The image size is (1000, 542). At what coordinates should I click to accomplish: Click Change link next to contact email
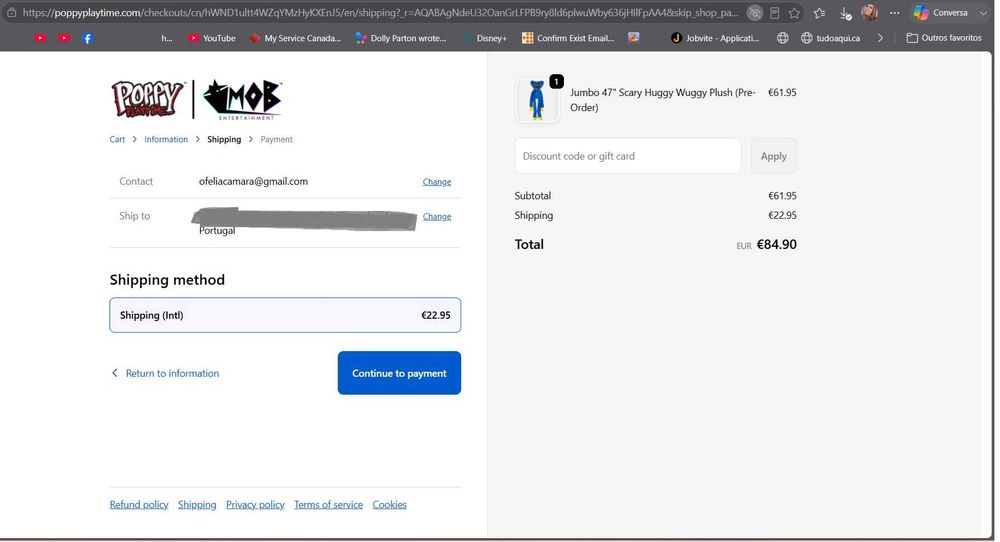(437, 182)
